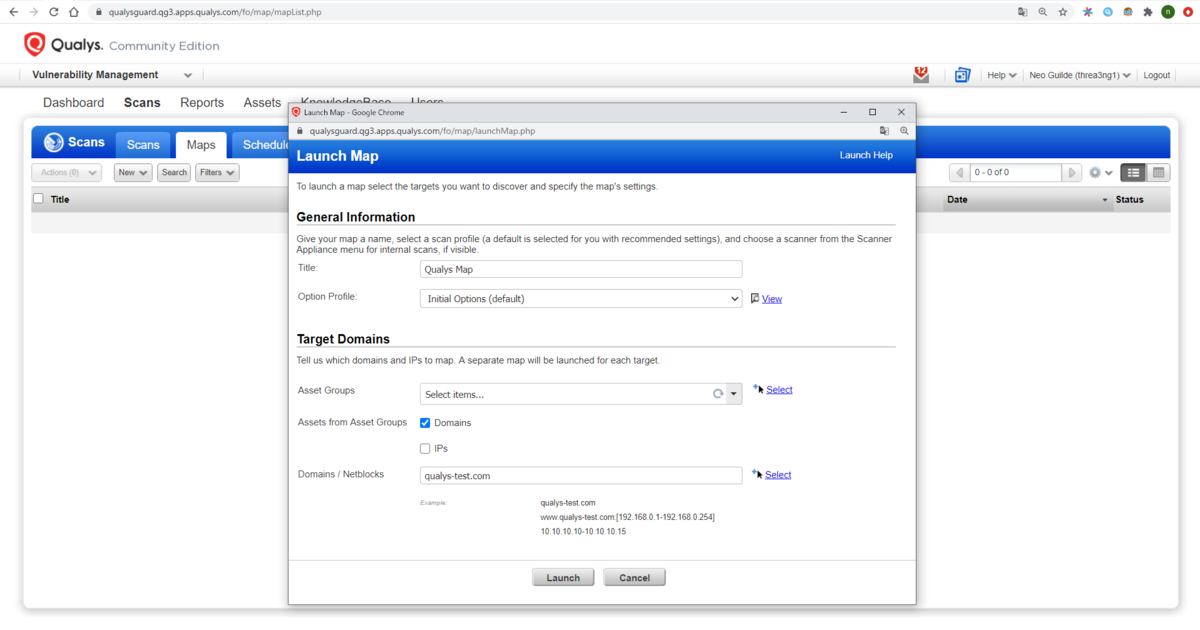
Task: Switch to the Schedules tab
Action: point(262,145)
